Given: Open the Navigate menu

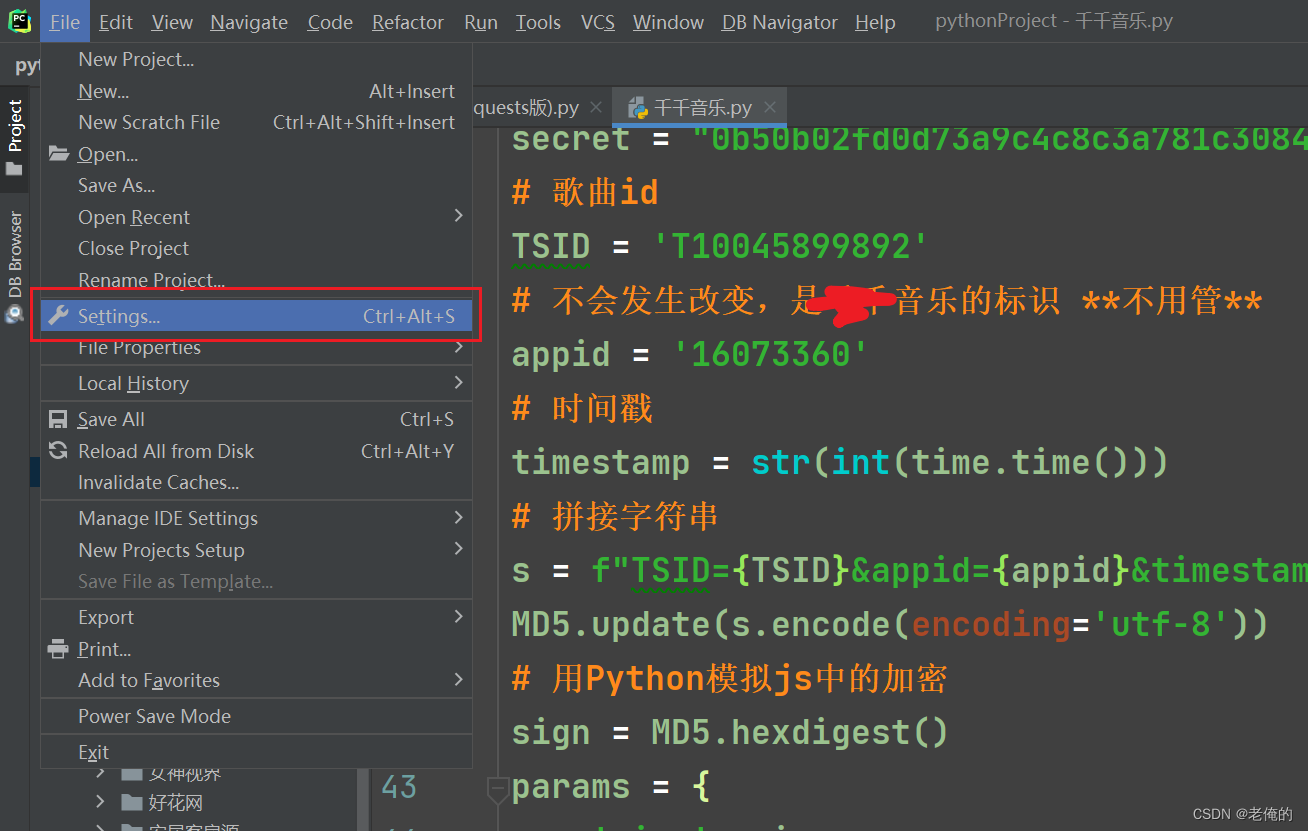Looking at the screenshot, I should (x=249, y=22).
